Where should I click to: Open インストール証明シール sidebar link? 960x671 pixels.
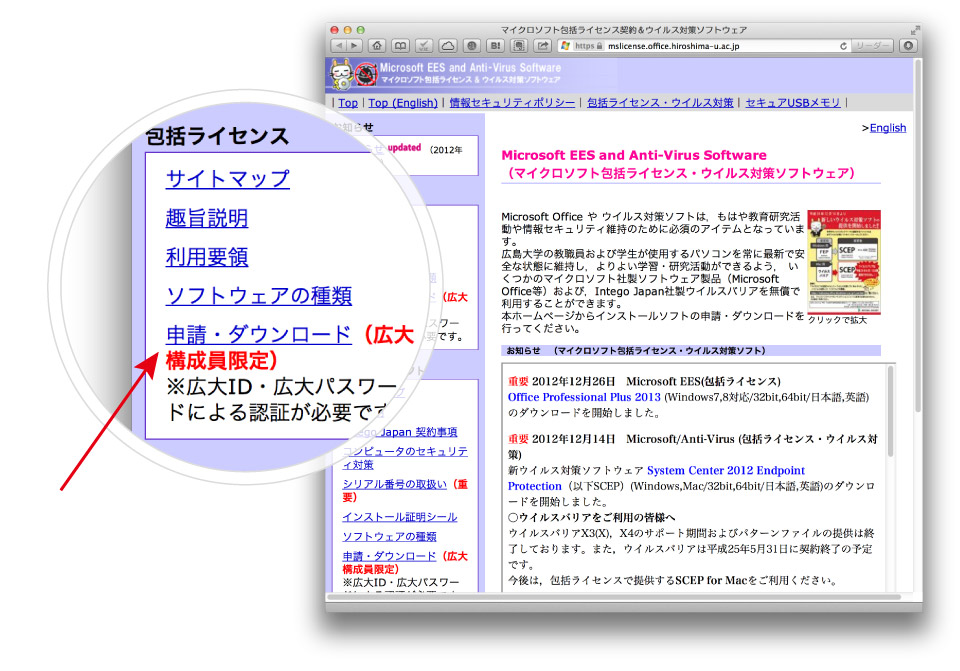pyautogui.click(x=400, y=517)
